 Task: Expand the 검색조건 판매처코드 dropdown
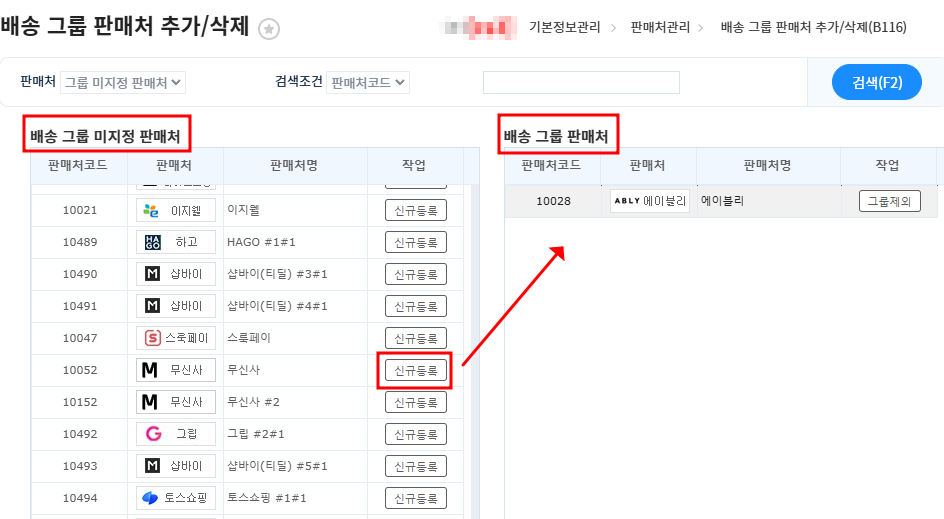(x=368, y=82)
